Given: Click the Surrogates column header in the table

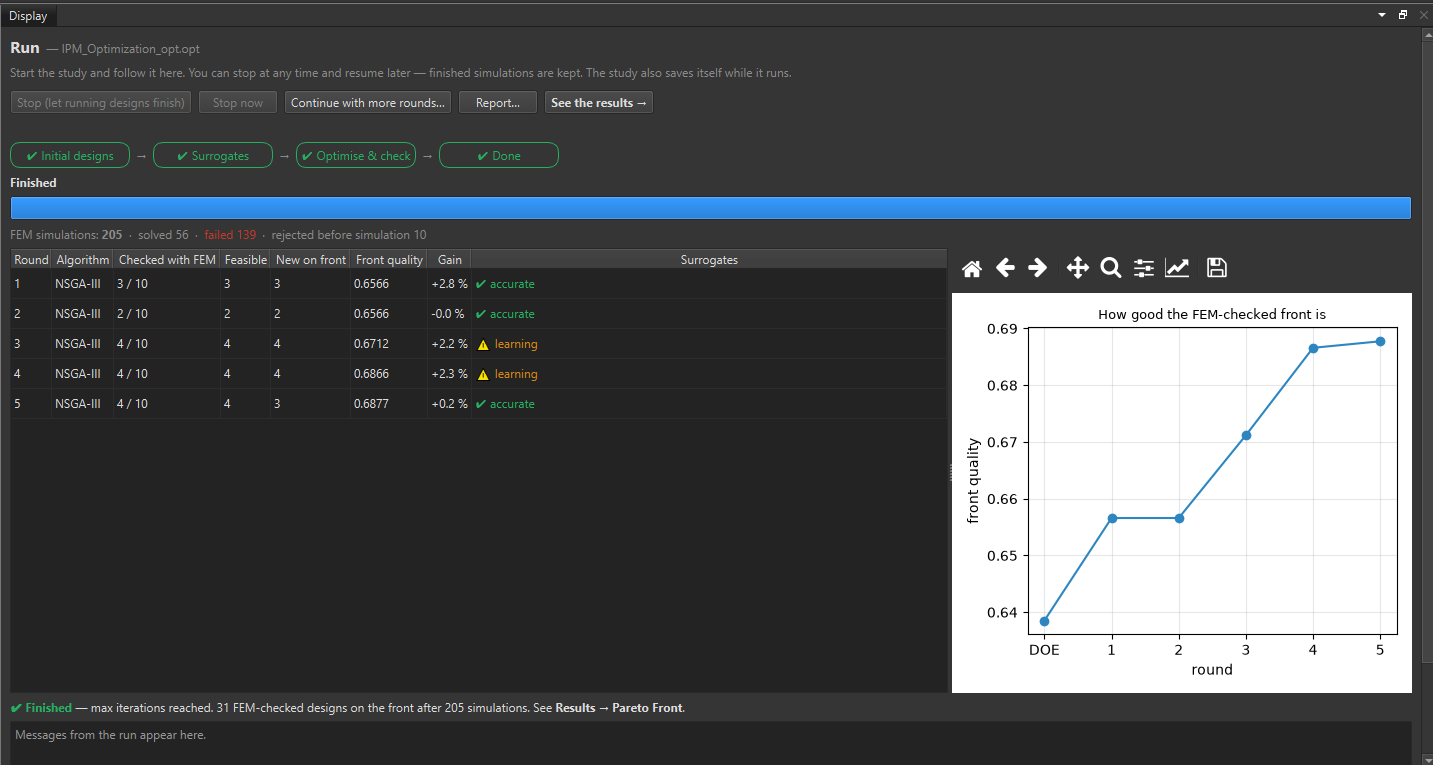Looking at the screenshot, I should 709,260.
